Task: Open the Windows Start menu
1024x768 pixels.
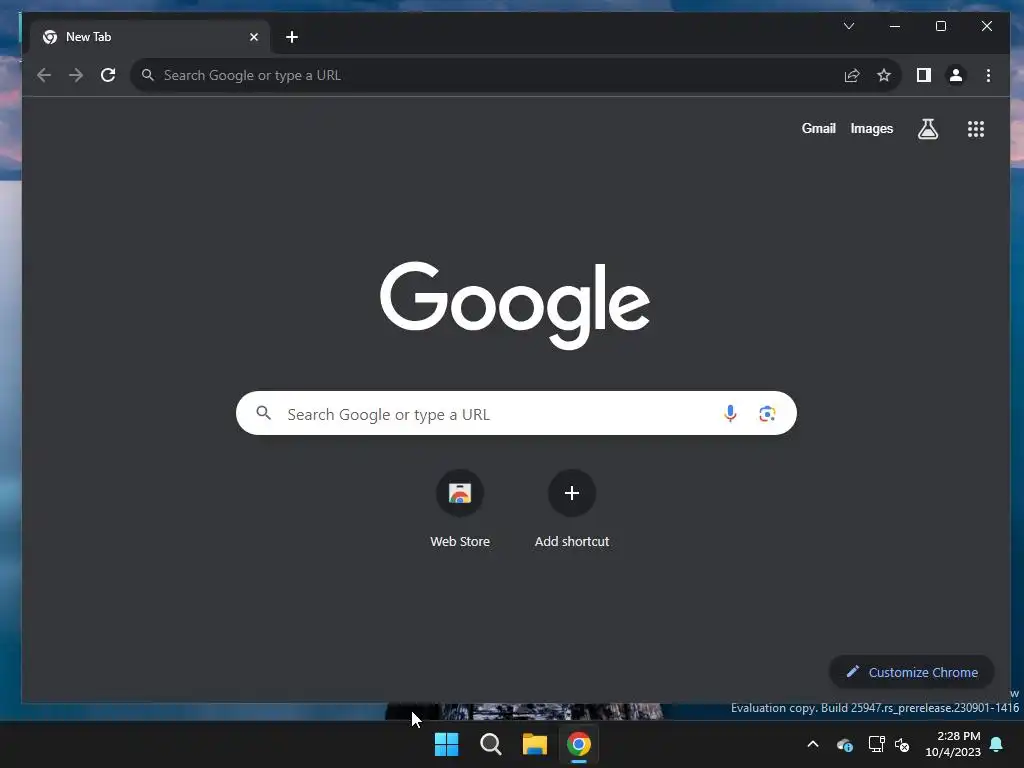Action: tap(447, 744)
